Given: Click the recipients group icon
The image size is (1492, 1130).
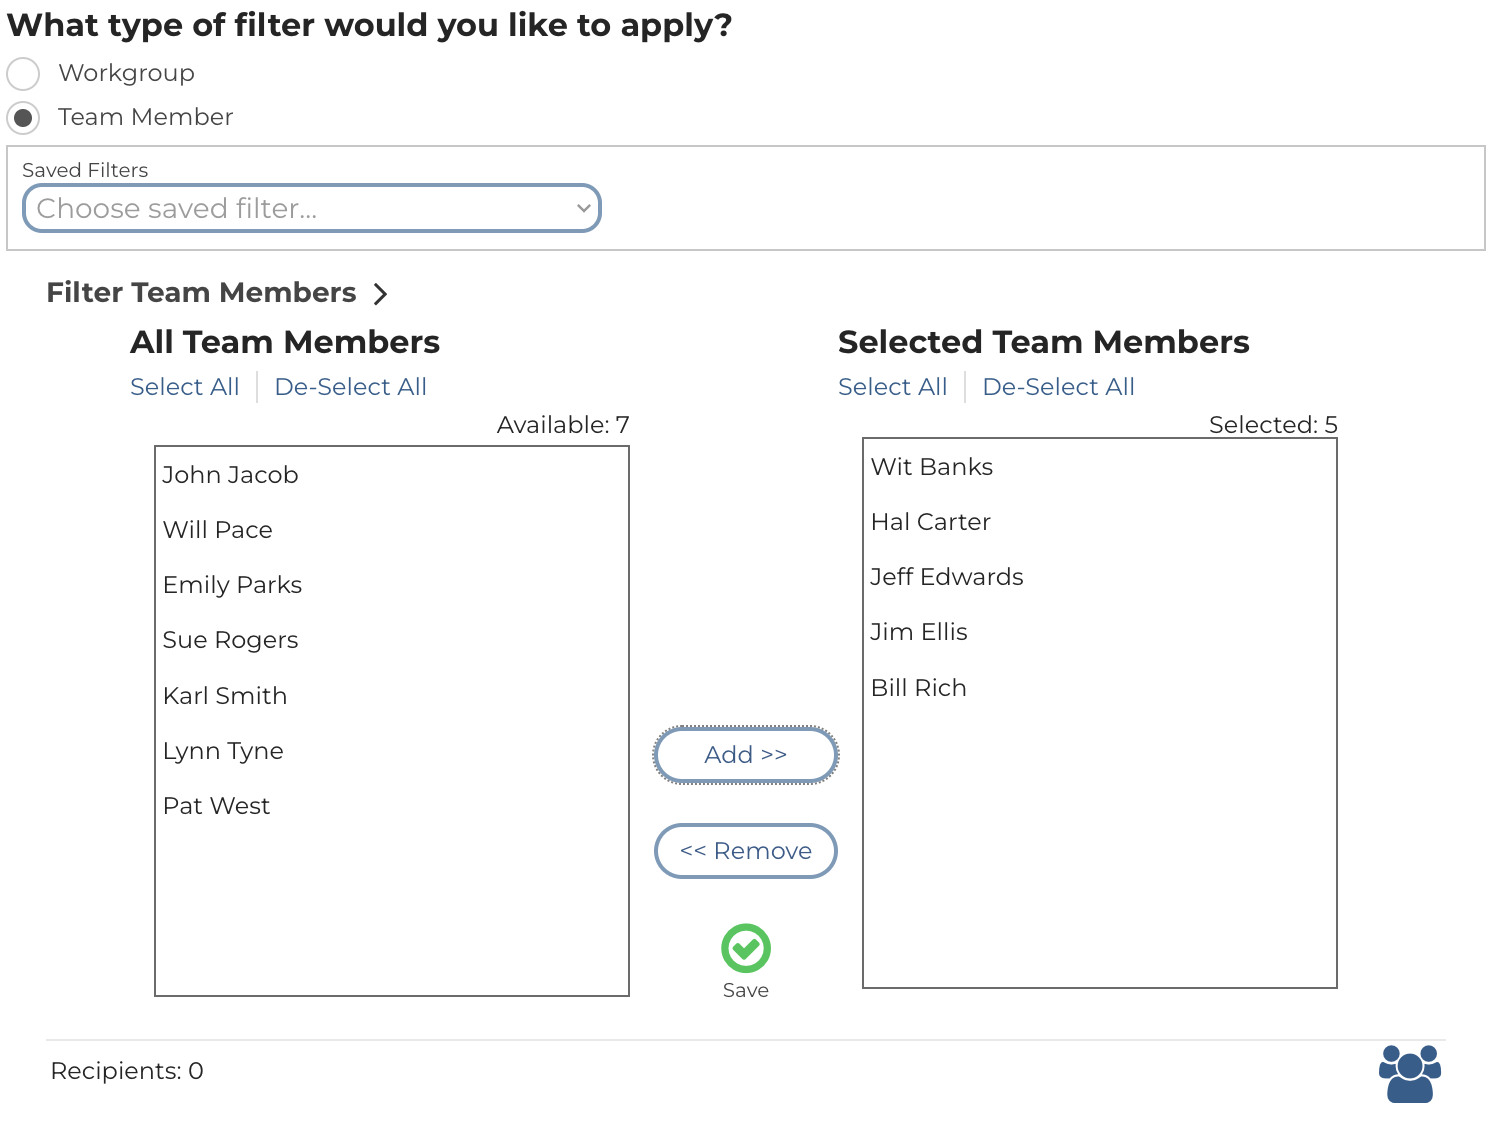Looking at the screenshot, I should click(x=1409, y=1073).
